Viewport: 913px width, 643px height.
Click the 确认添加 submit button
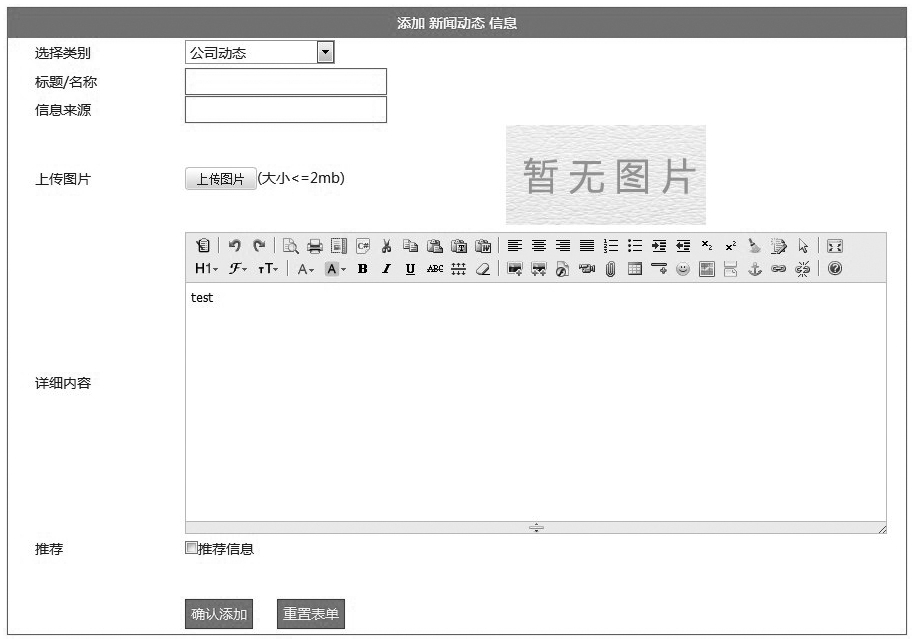tap(219, 614)
